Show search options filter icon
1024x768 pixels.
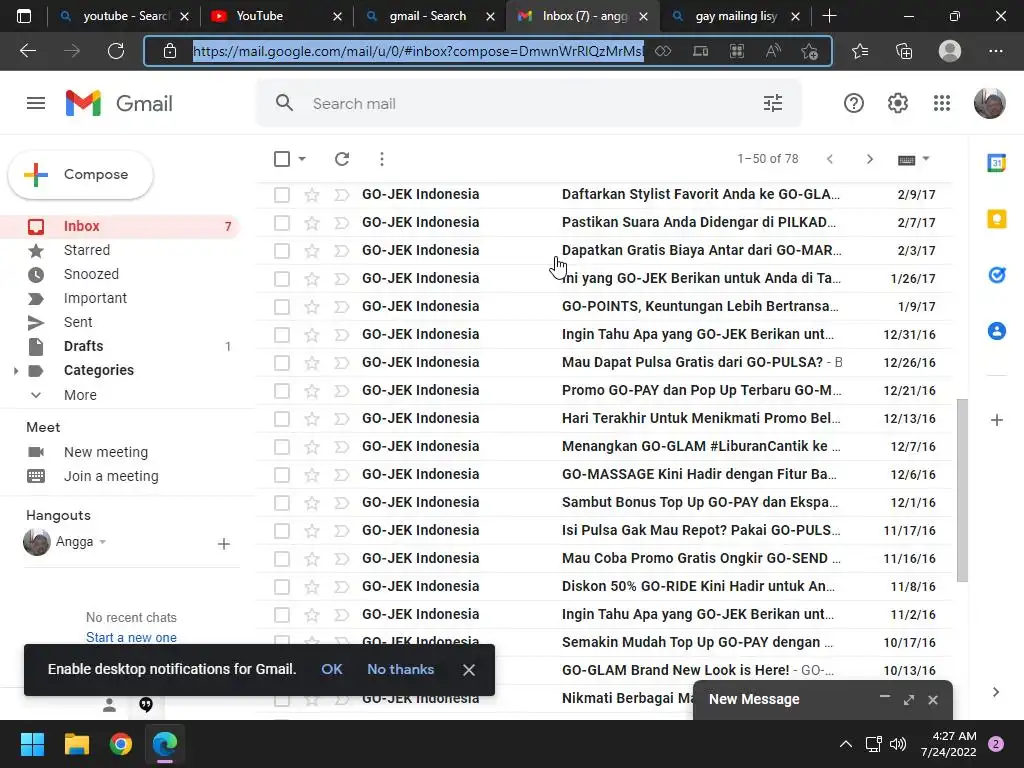[773, 103]
